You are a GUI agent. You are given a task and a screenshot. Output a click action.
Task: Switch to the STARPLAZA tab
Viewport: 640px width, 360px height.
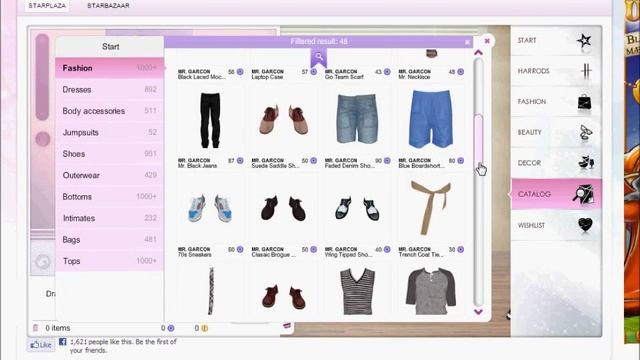tap(47, 6)
